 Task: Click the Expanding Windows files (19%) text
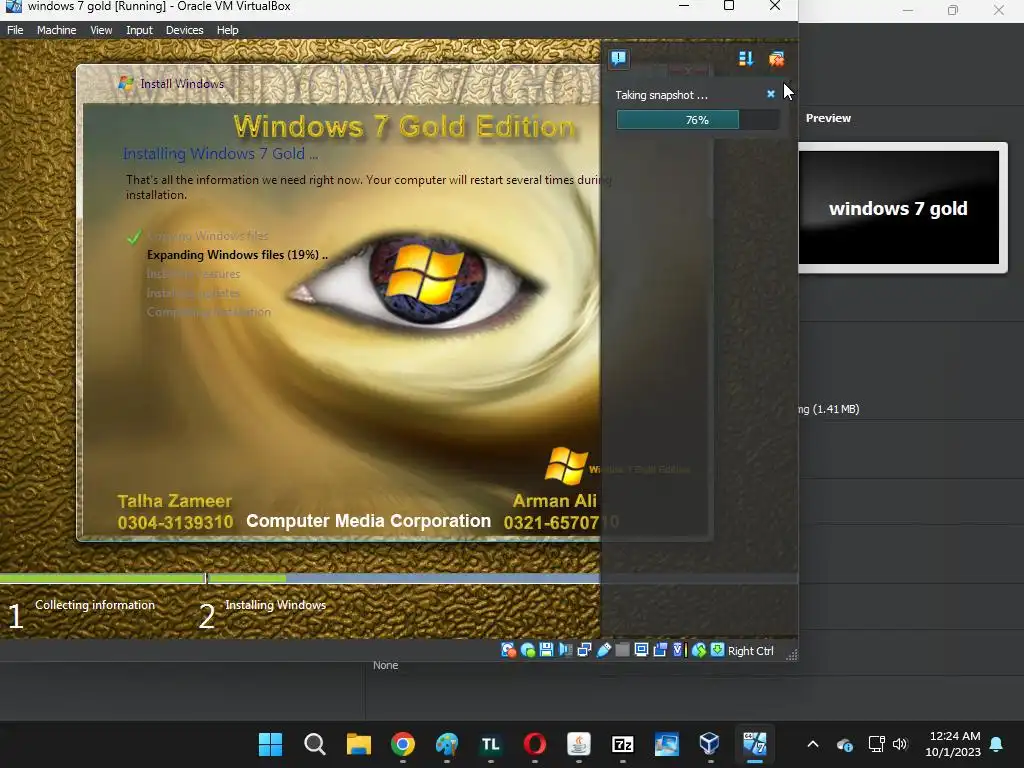point(237,255)
